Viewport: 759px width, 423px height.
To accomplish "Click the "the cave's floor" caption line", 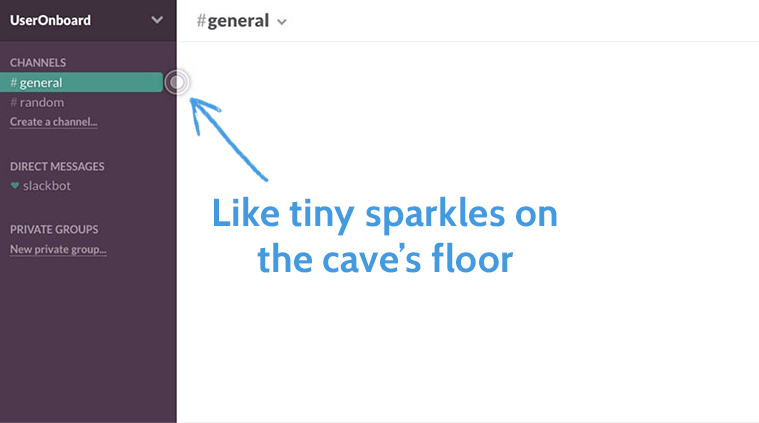I will 384,258.
